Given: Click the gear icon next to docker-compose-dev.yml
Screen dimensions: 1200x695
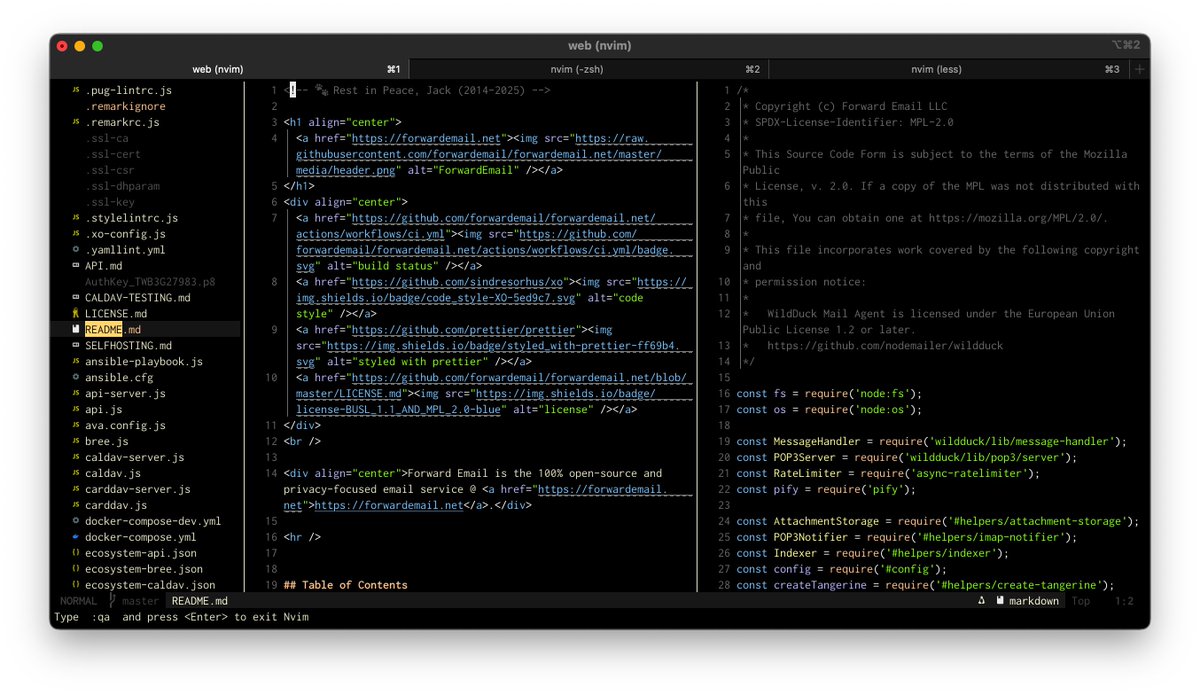Looking at the screenshot, I should click(76, 522).
